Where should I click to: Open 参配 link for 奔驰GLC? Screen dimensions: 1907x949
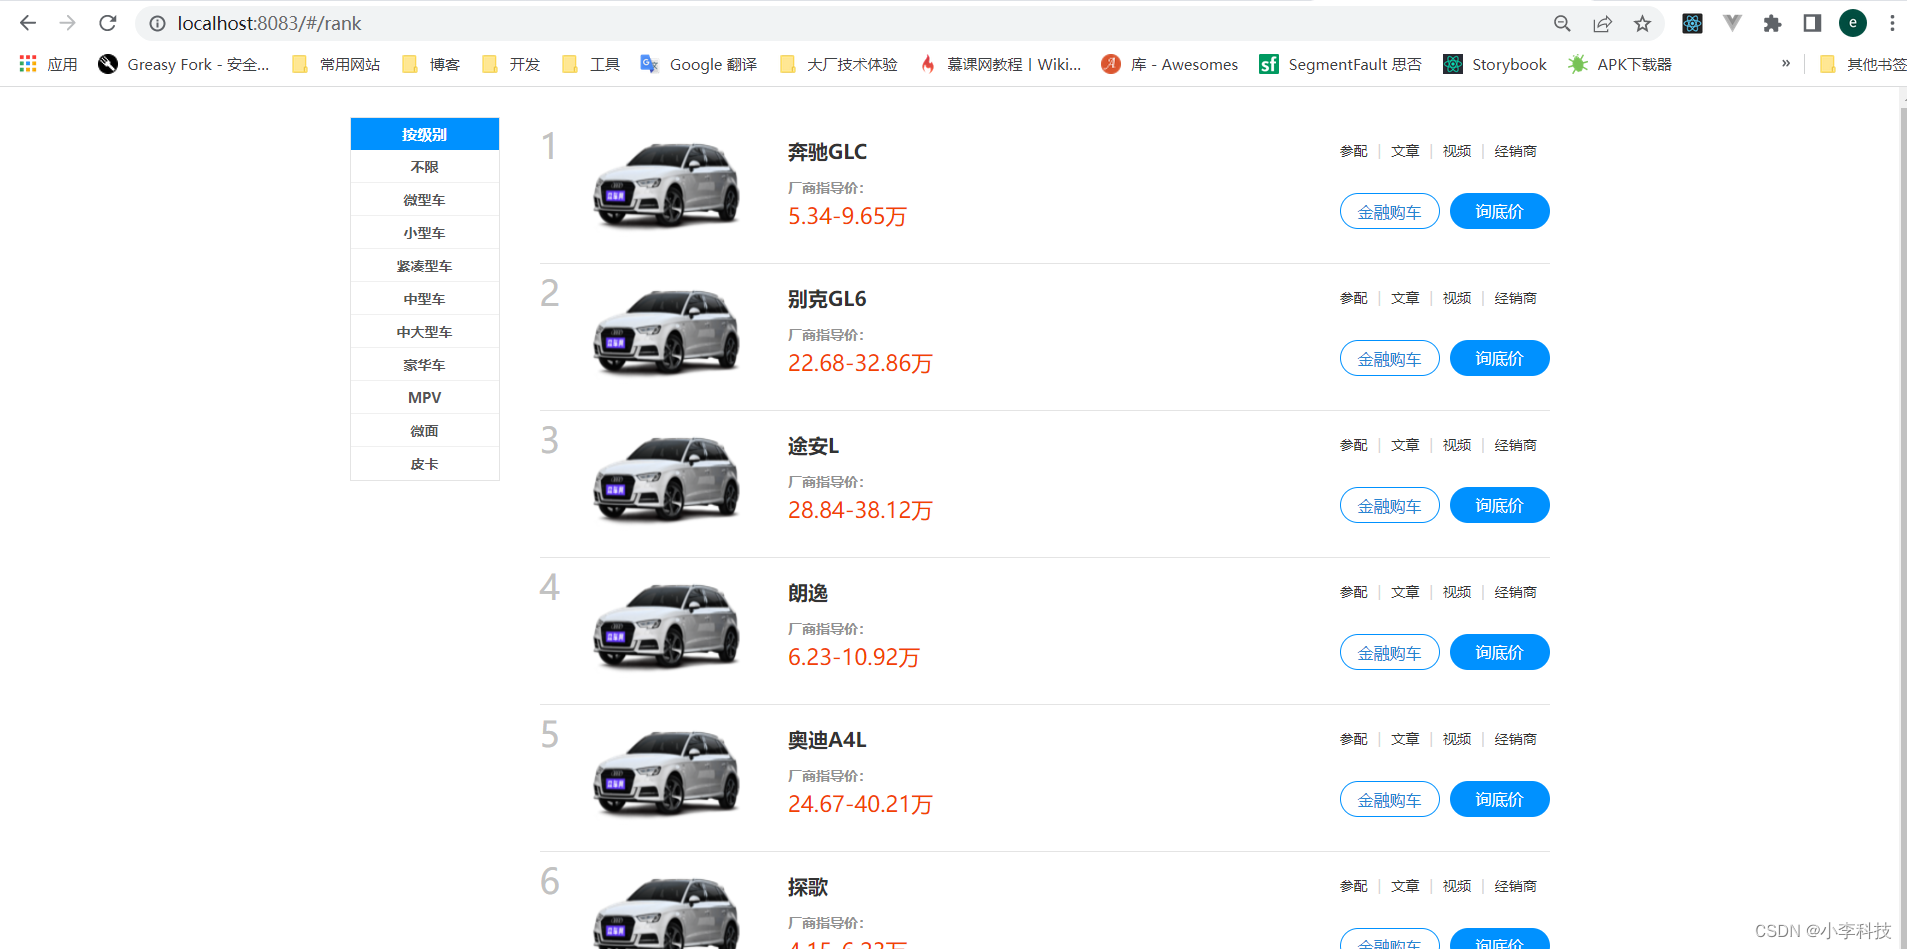click(x=1354, y=151)
